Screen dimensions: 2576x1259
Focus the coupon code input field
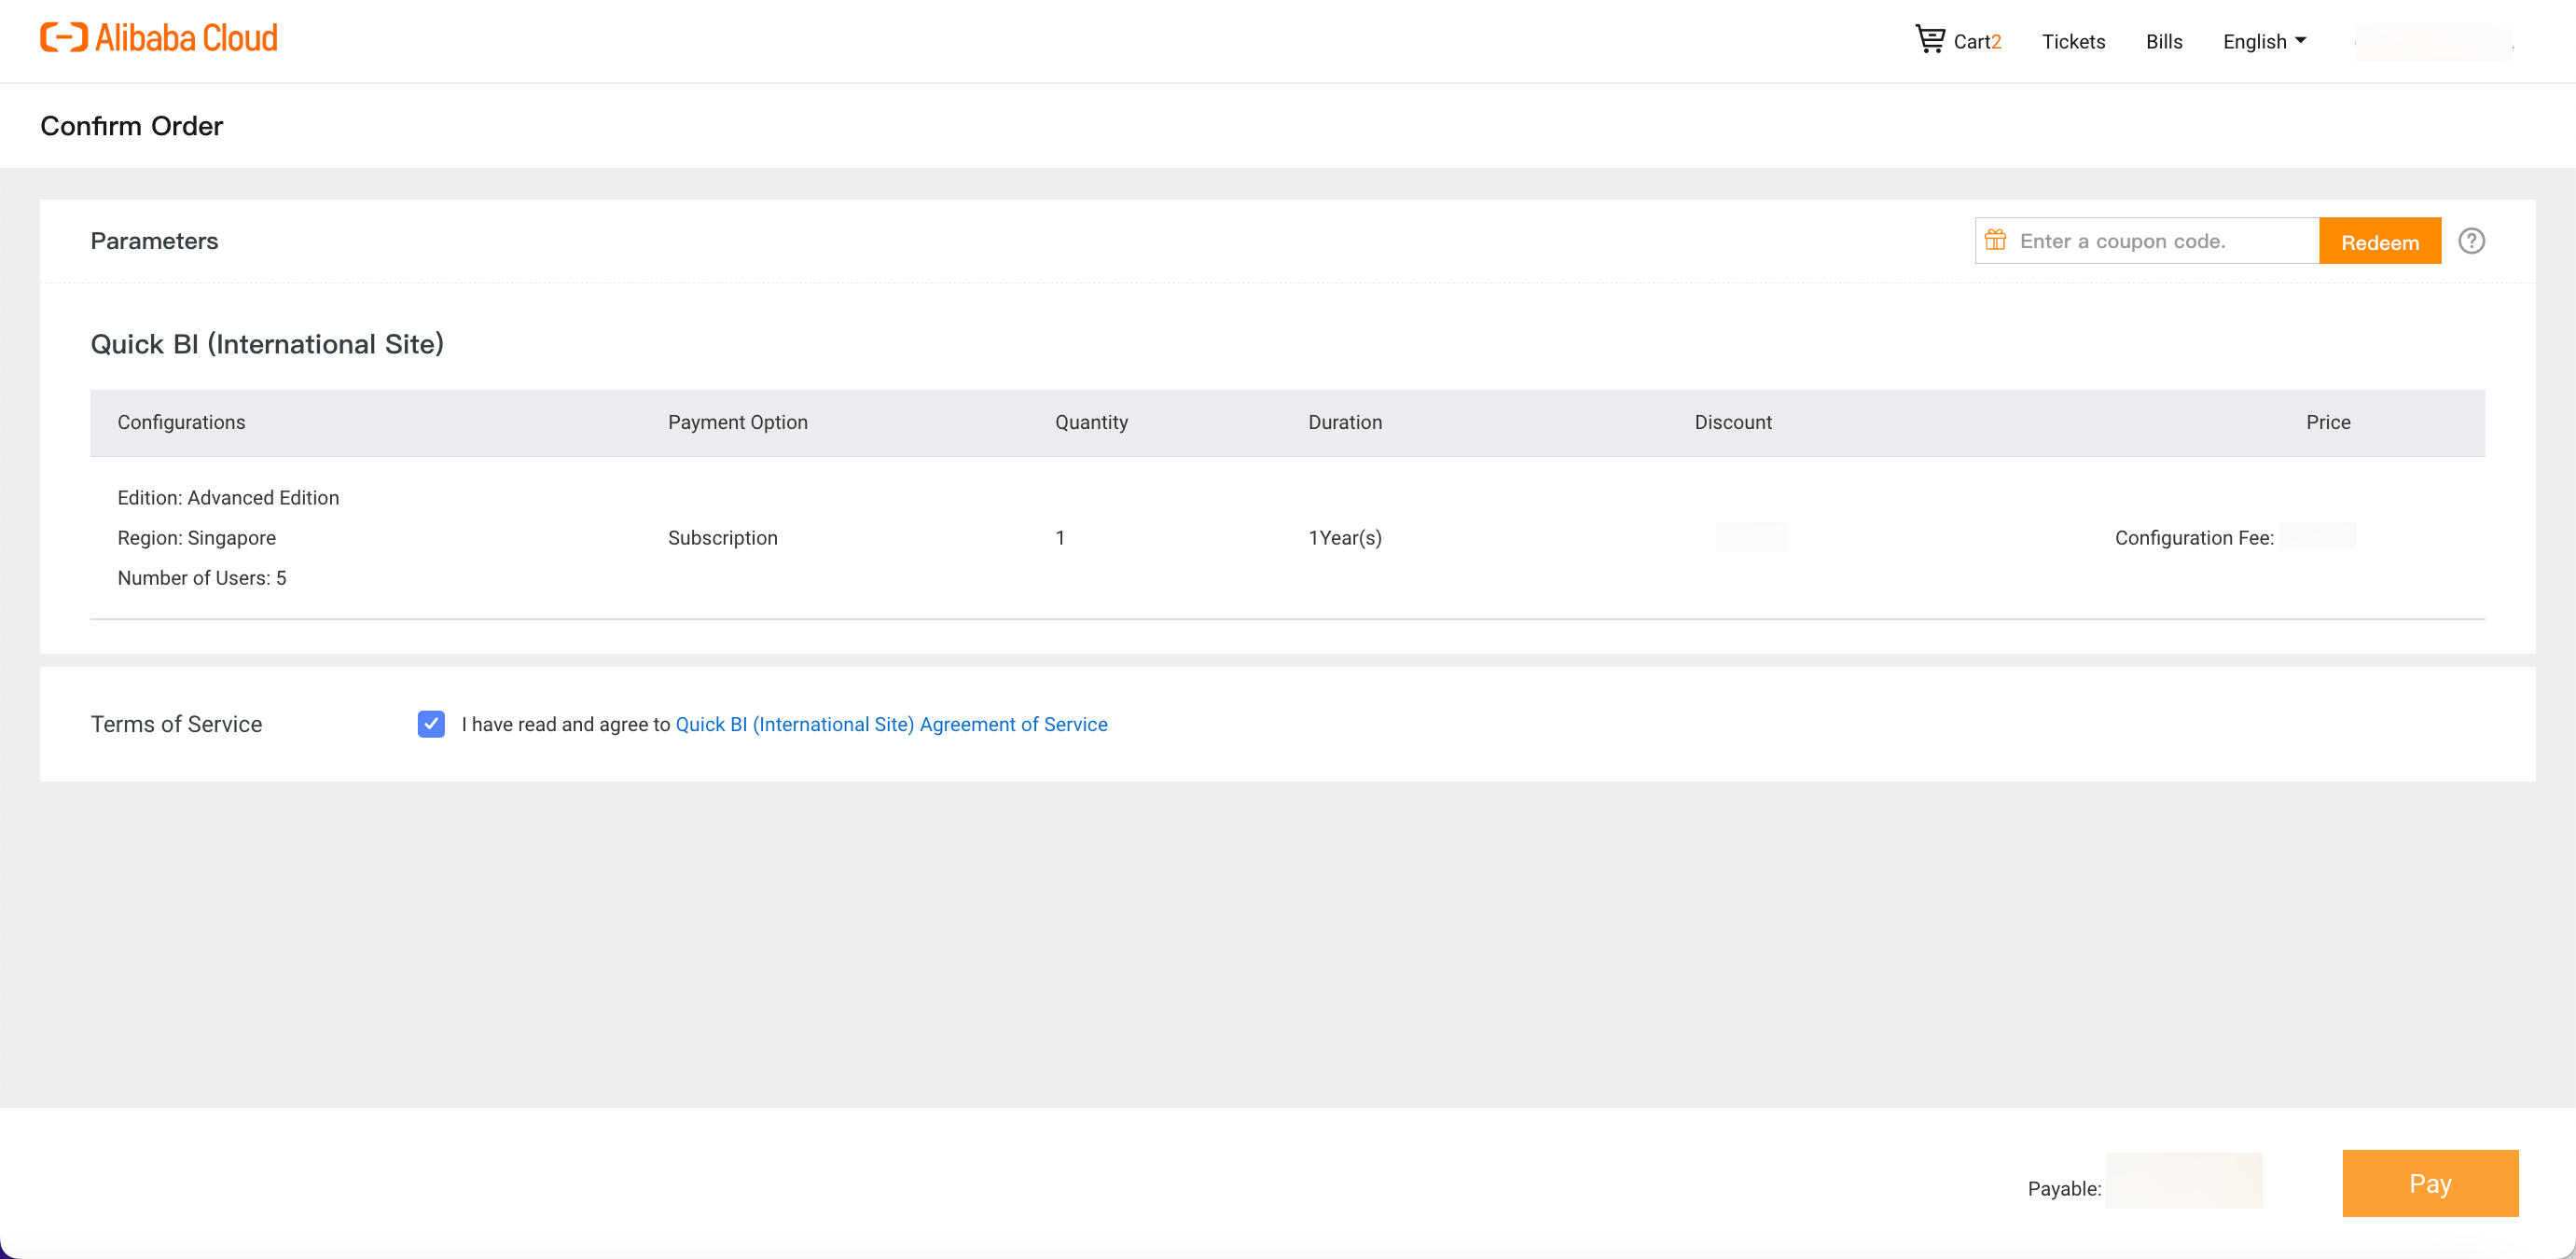coord(2160,241)
